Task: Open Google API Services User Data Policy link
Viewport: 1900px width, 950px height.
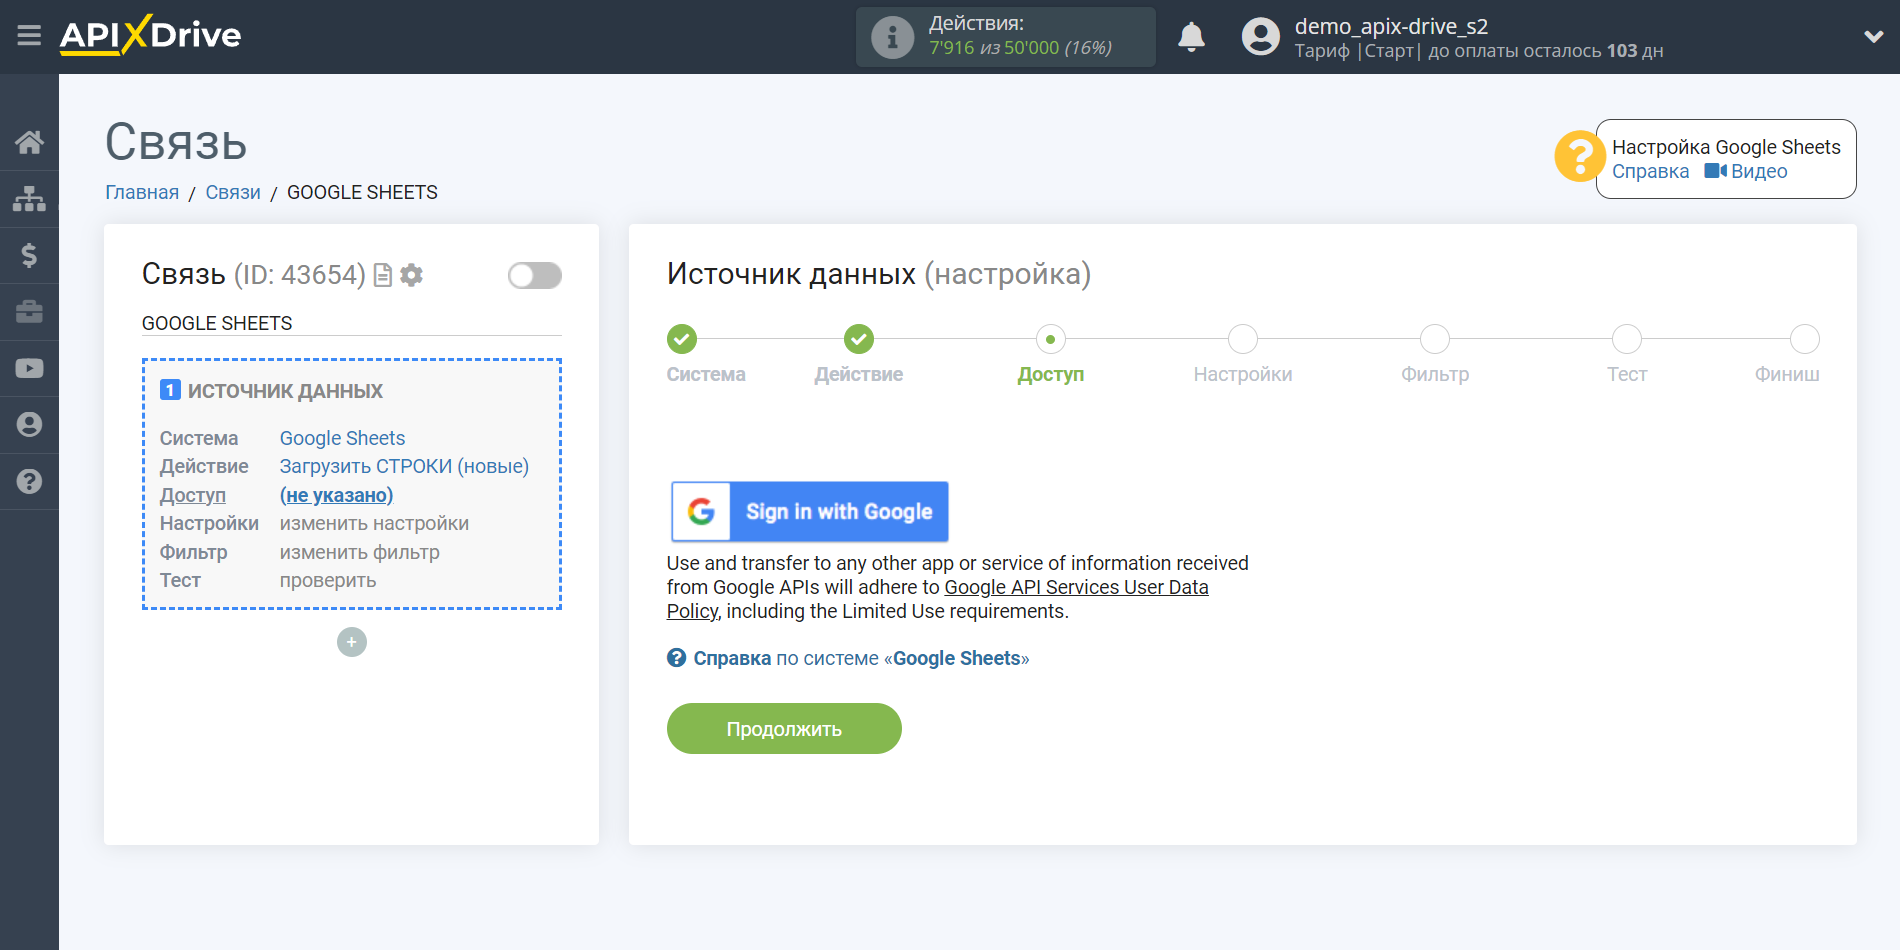Action: tap(1076, 587)
